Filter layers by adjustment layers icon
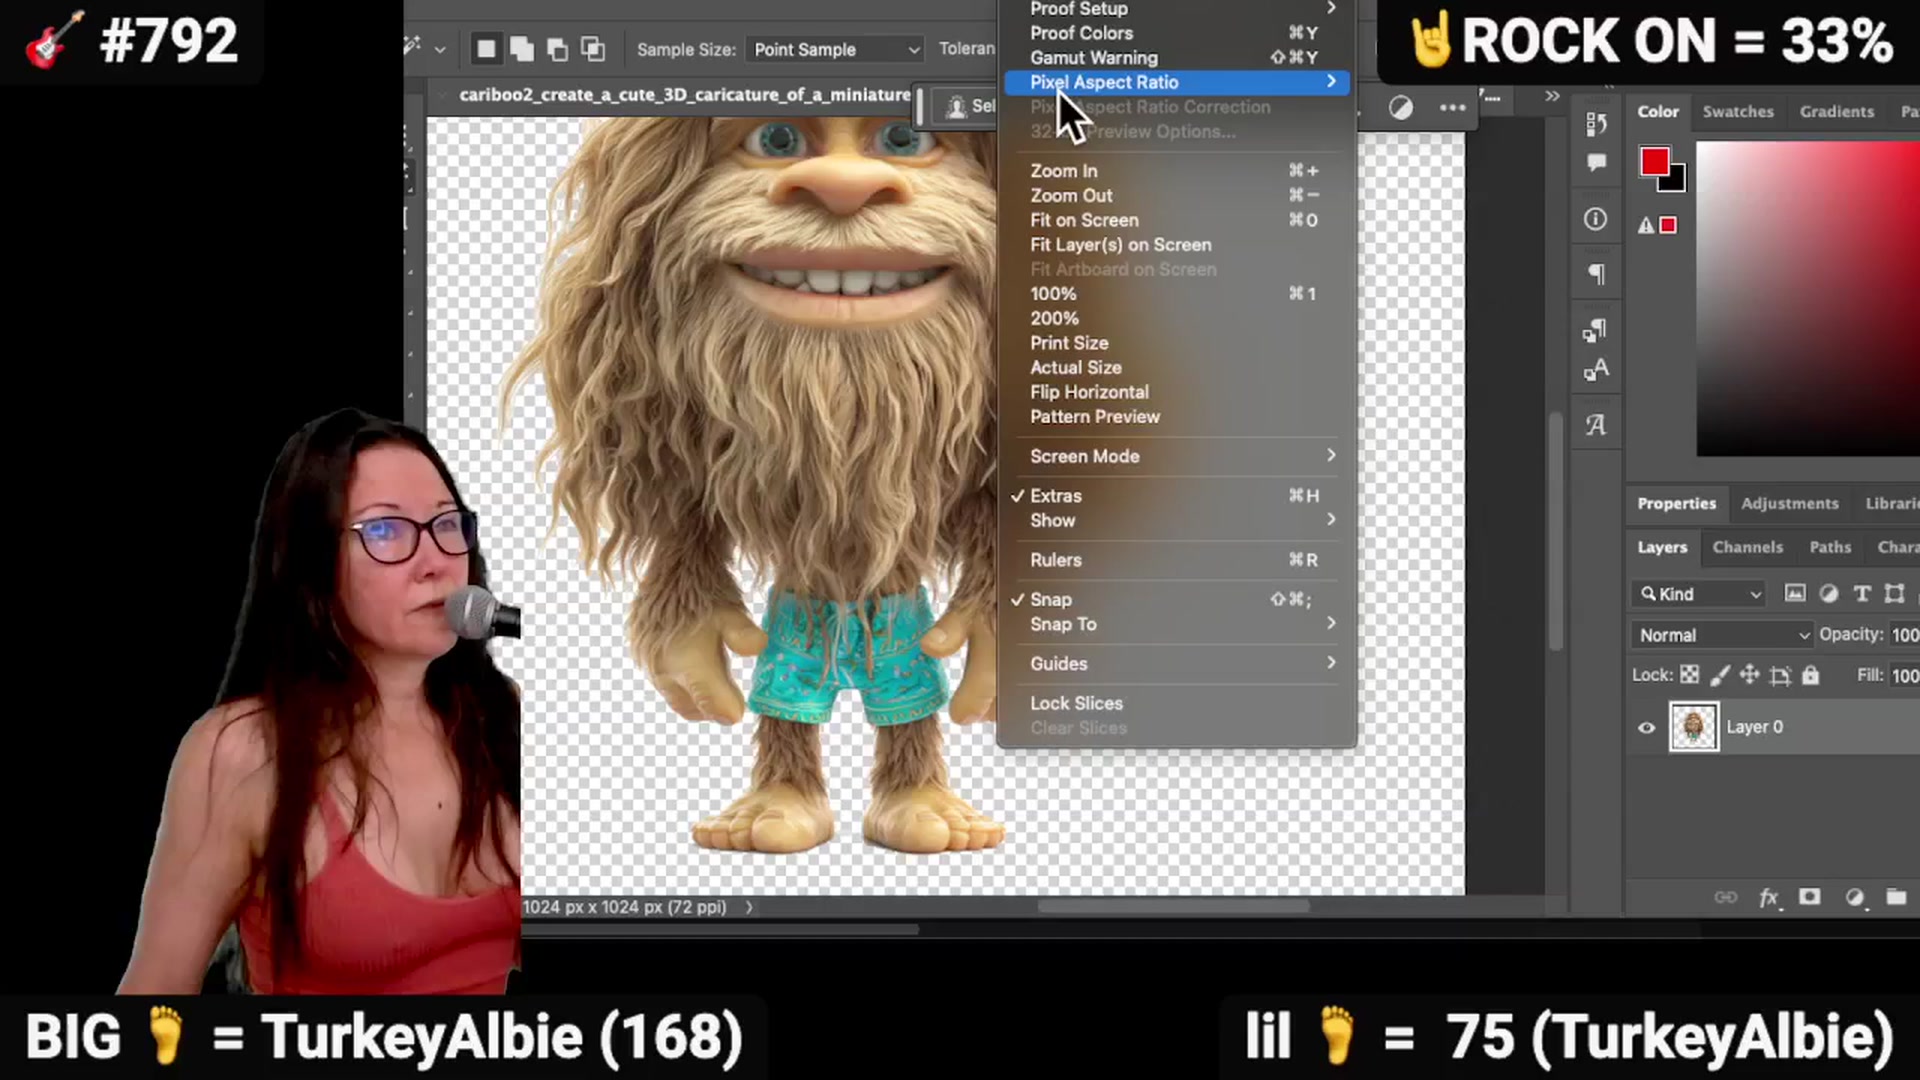1920x1080 pixels. (1829, 594)
